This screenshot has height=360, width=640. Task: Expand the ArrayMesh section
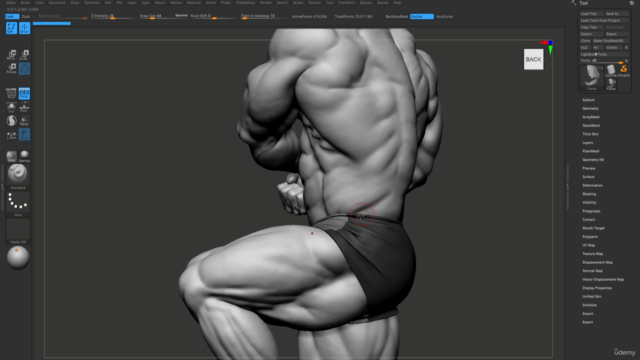[591, 117]
